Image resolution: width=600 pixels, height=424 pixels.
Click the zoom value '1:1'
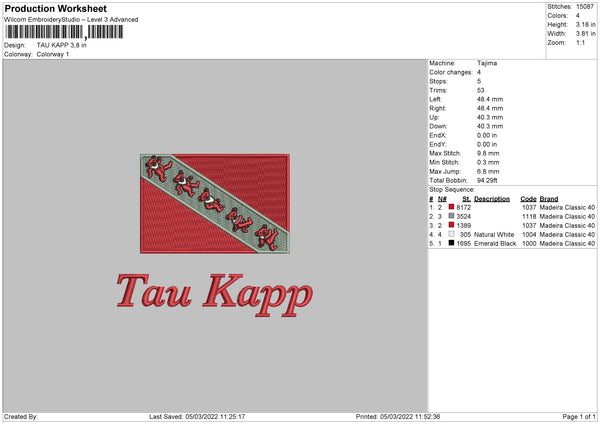click(x=580, y=42)
